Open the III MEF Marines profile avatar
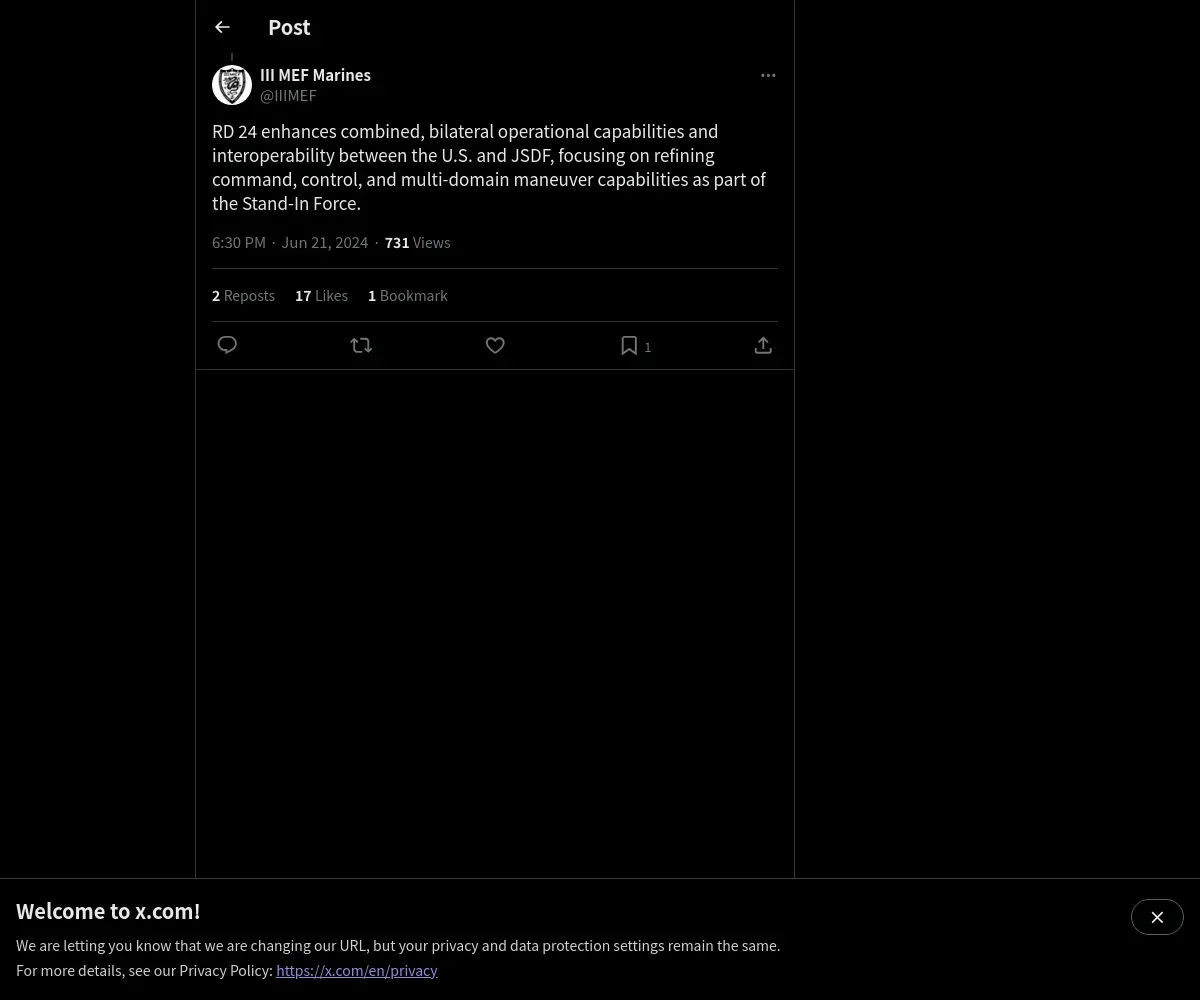 [232, 85]
